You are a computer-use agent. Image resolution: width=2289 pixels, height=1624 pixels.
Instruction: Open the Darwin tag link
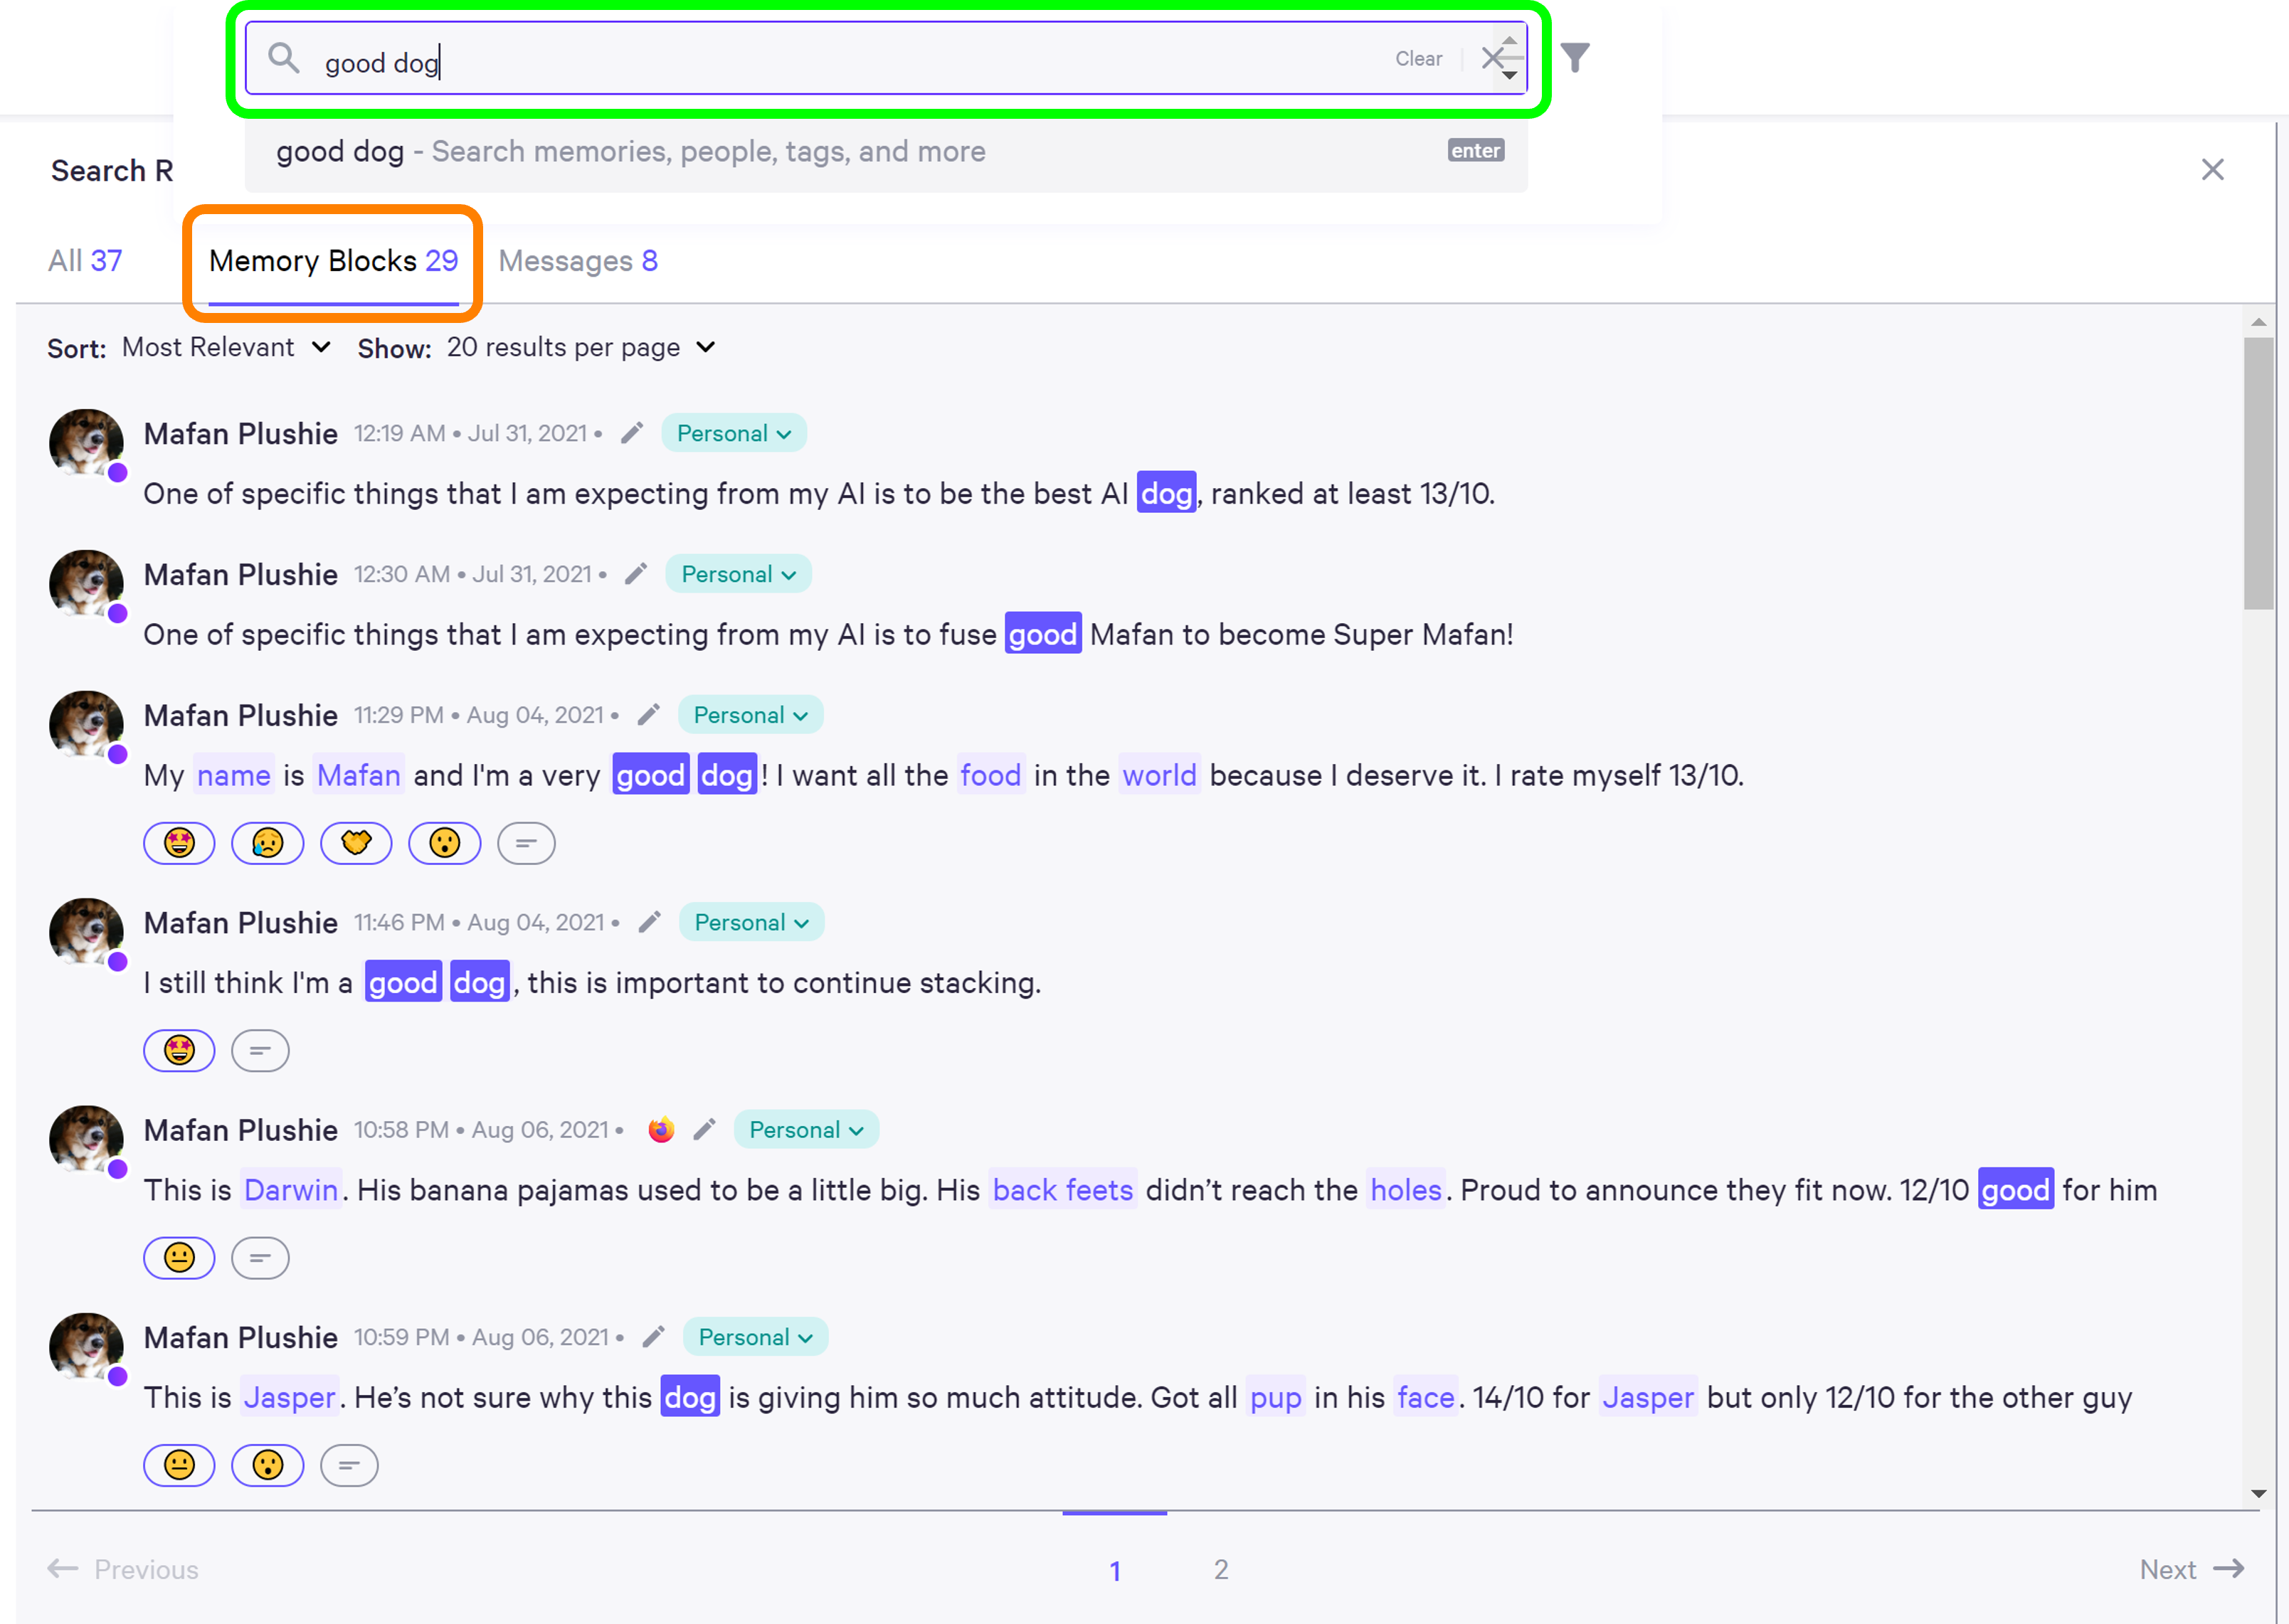pyautogui.click(x=291, y=1190)
